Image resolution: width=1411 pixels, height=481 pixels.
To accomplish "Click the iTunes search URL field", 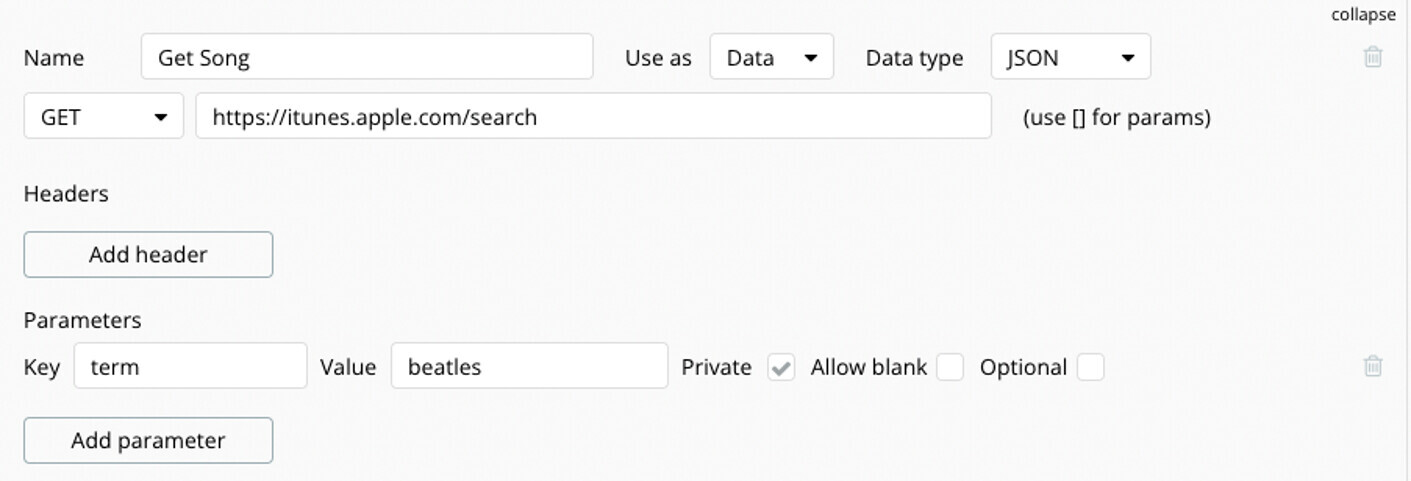I will tap(593, 117).
